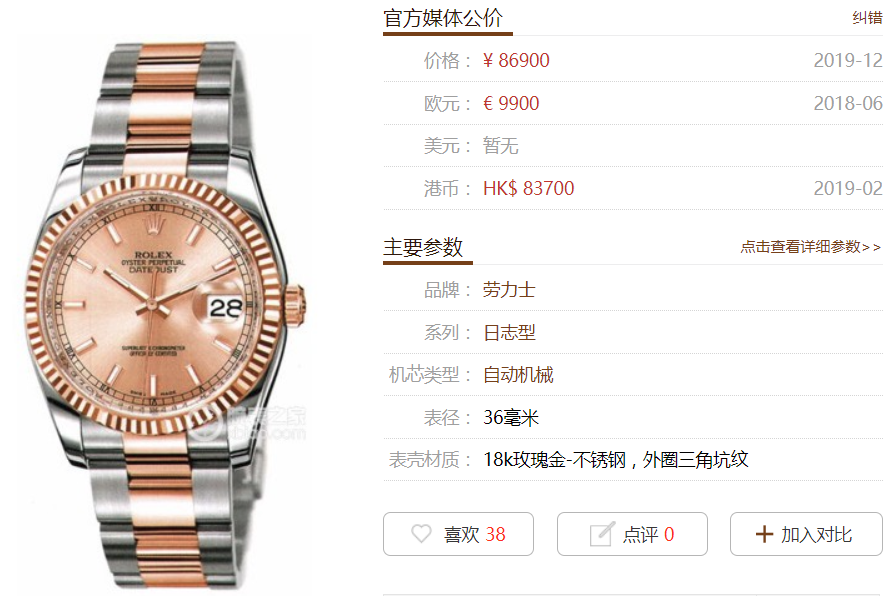
Task: Click the € 9900 euro price
Action: tap(511, 103)
